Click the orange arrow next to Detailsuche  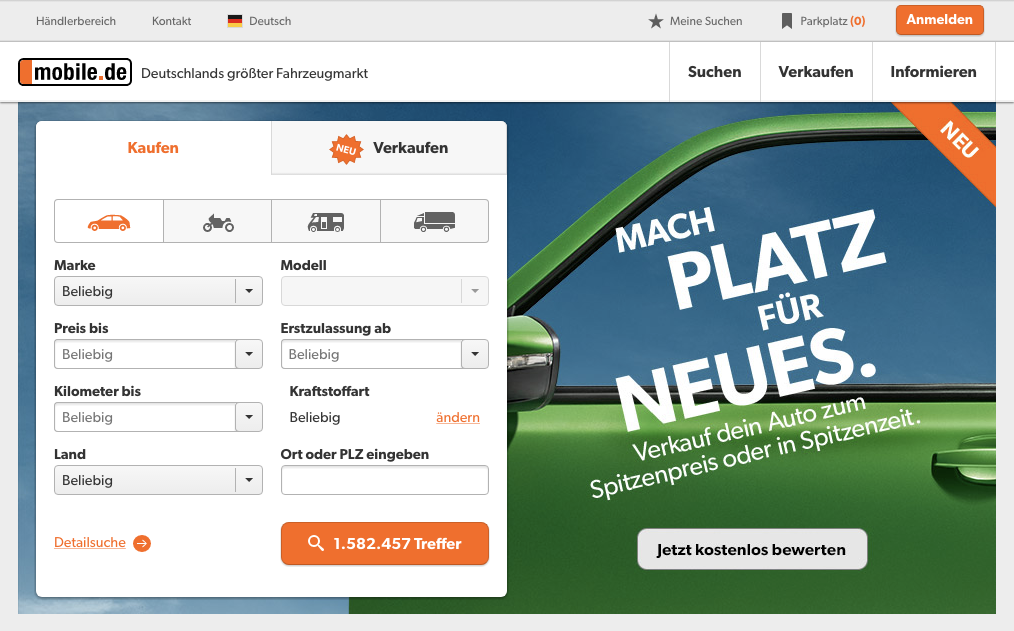(142, 543)
